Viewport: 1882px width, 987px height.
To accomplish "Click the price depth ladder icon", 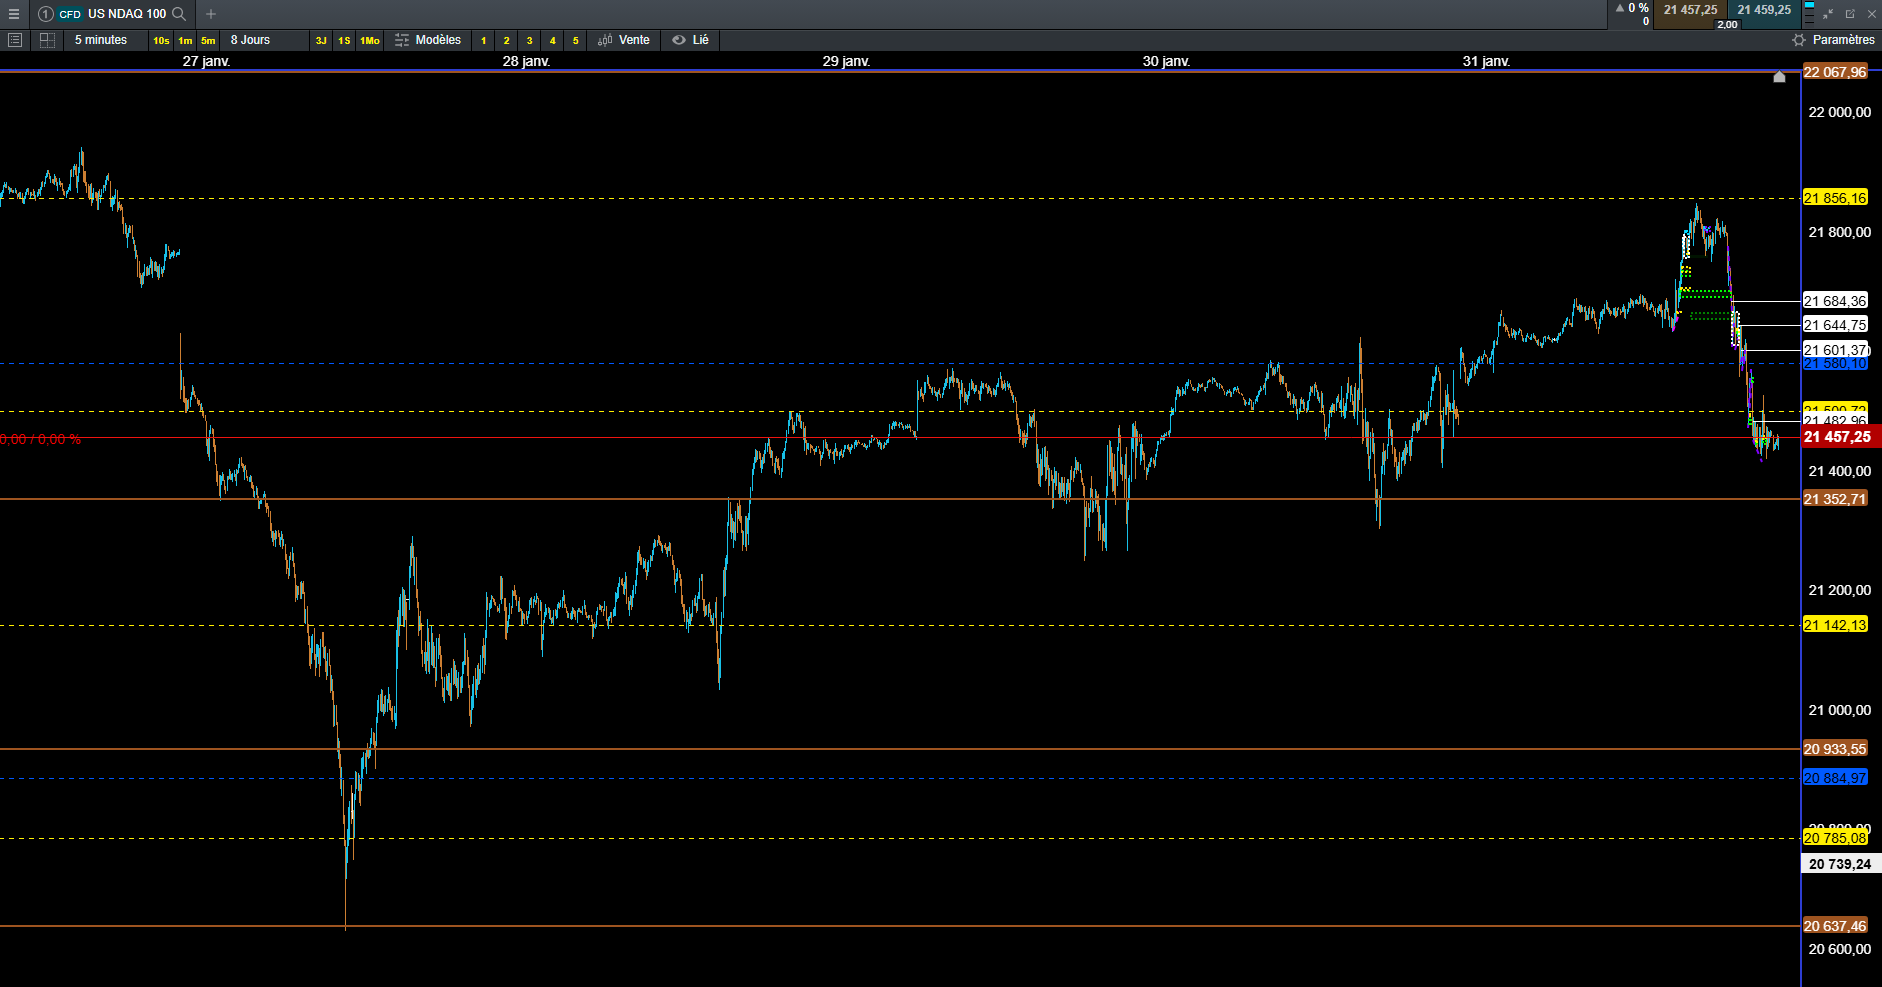I will [x=1809, y=14].
